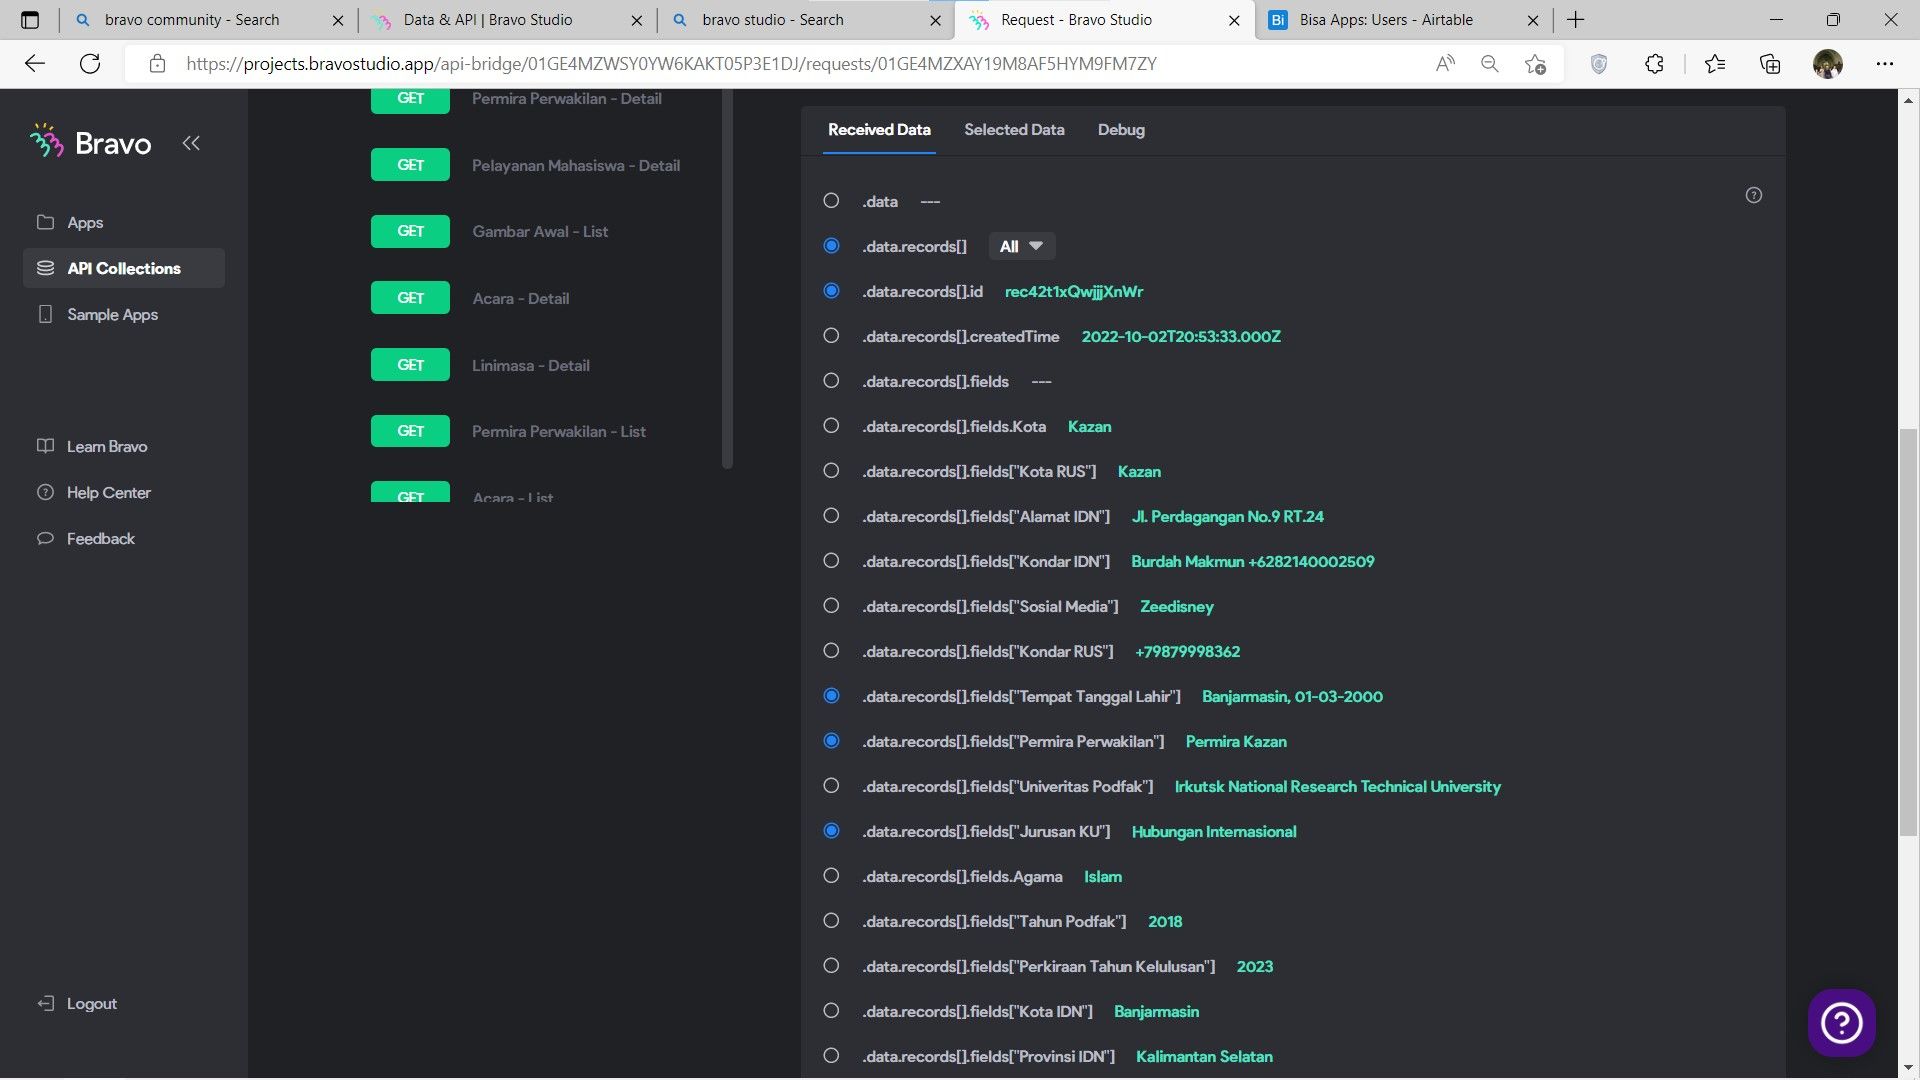Screen dimensions: 1920x1080
Task: Open the Received Data tab
Action: [x=879, y=130]
